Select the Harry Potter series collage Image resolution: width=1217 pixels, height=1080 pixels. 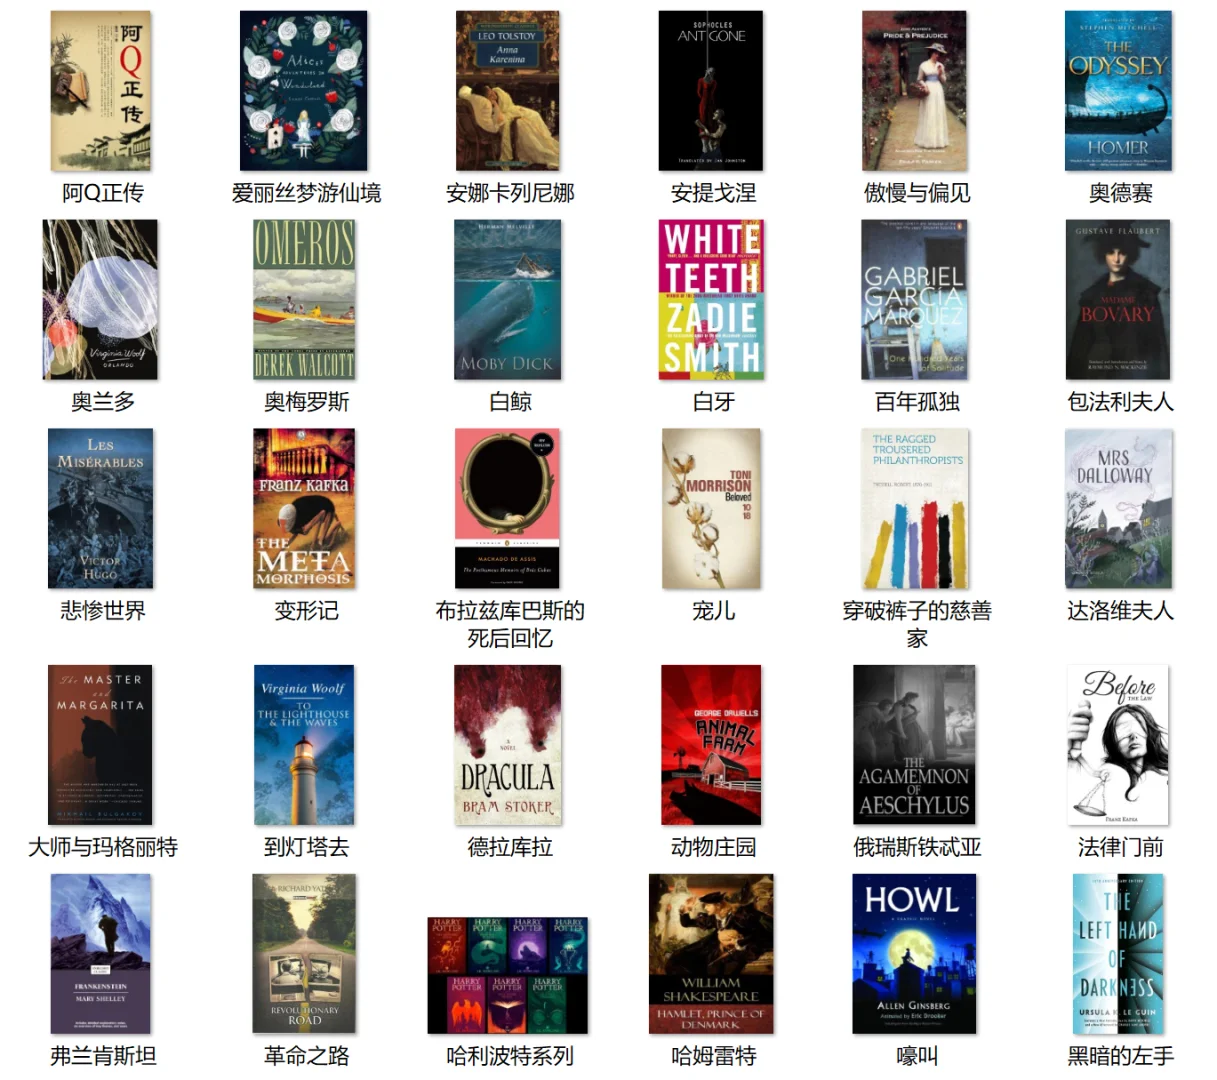[x=508, y=975]
